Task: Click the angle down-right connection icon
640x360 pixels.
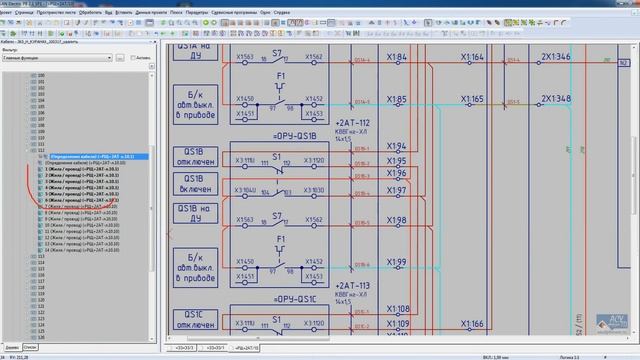Action: [x=556, y=23]
